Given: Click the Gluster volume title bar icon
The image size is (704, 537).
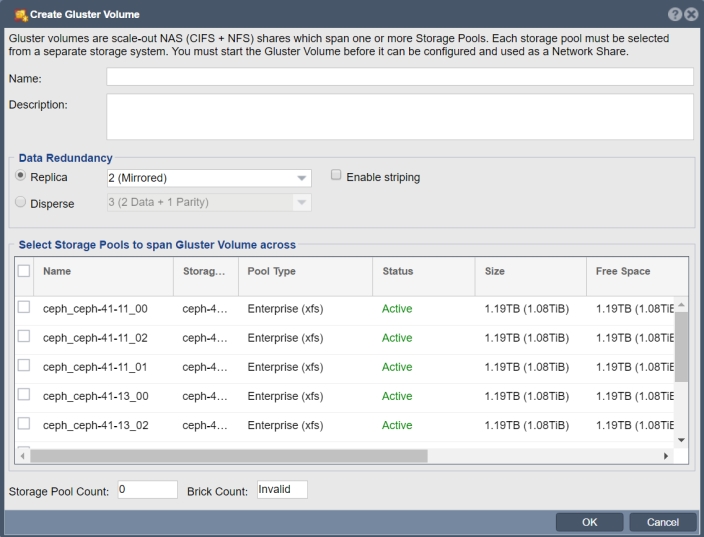Looking at the screenshot, I should [x=21, y=15].
